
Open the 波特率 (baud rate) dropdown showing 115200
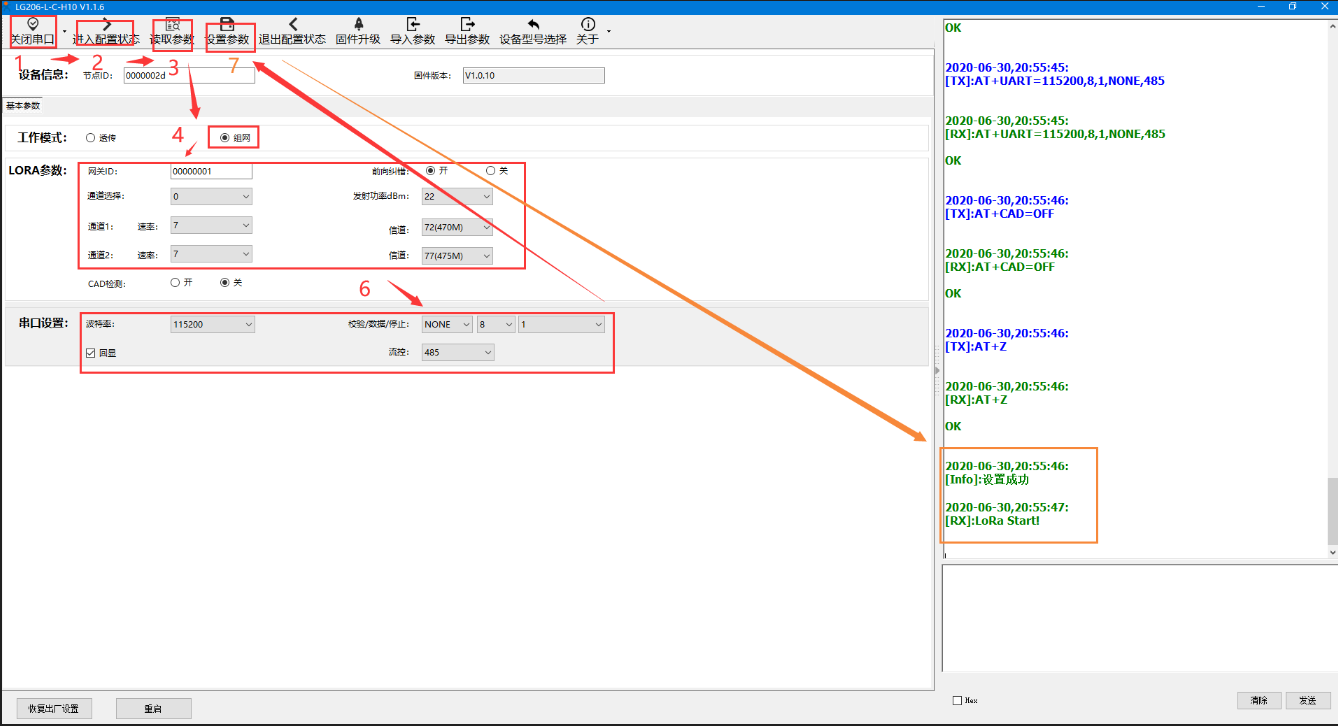213,324
